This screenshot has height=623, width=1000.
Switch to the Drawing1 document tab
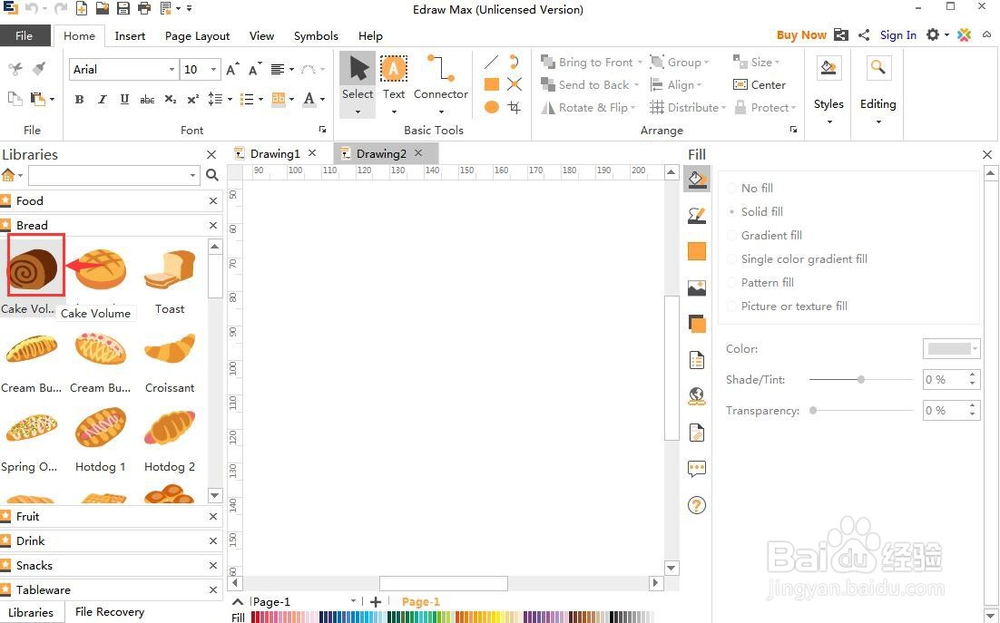point(275,154)
